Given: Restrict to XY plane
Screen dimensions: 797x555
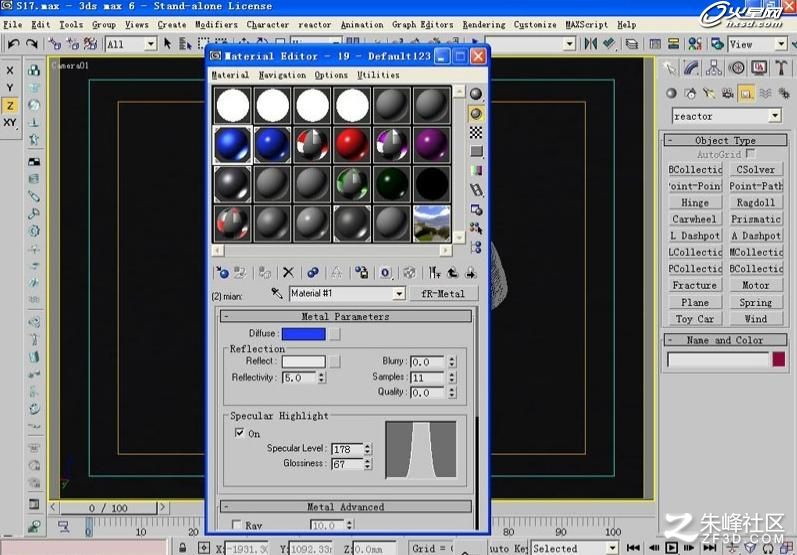Looking at the screenshot, I should coord(10,122).
